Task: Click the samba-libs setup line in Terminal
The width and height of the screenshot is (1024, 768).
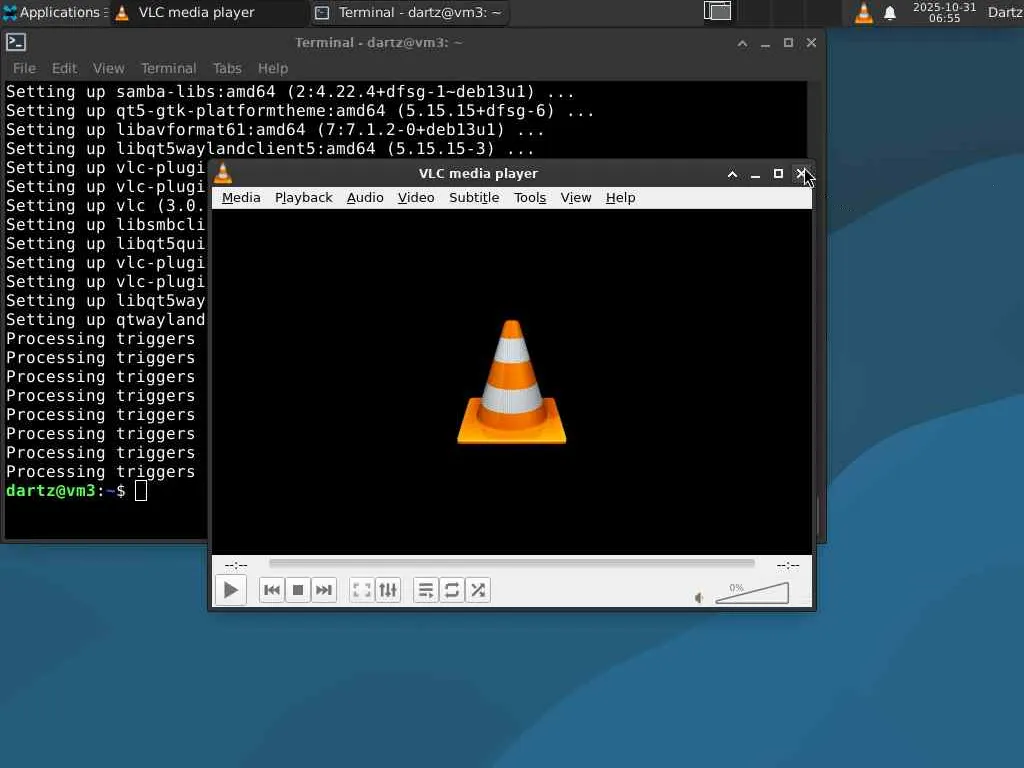Action: pos(290,91)
